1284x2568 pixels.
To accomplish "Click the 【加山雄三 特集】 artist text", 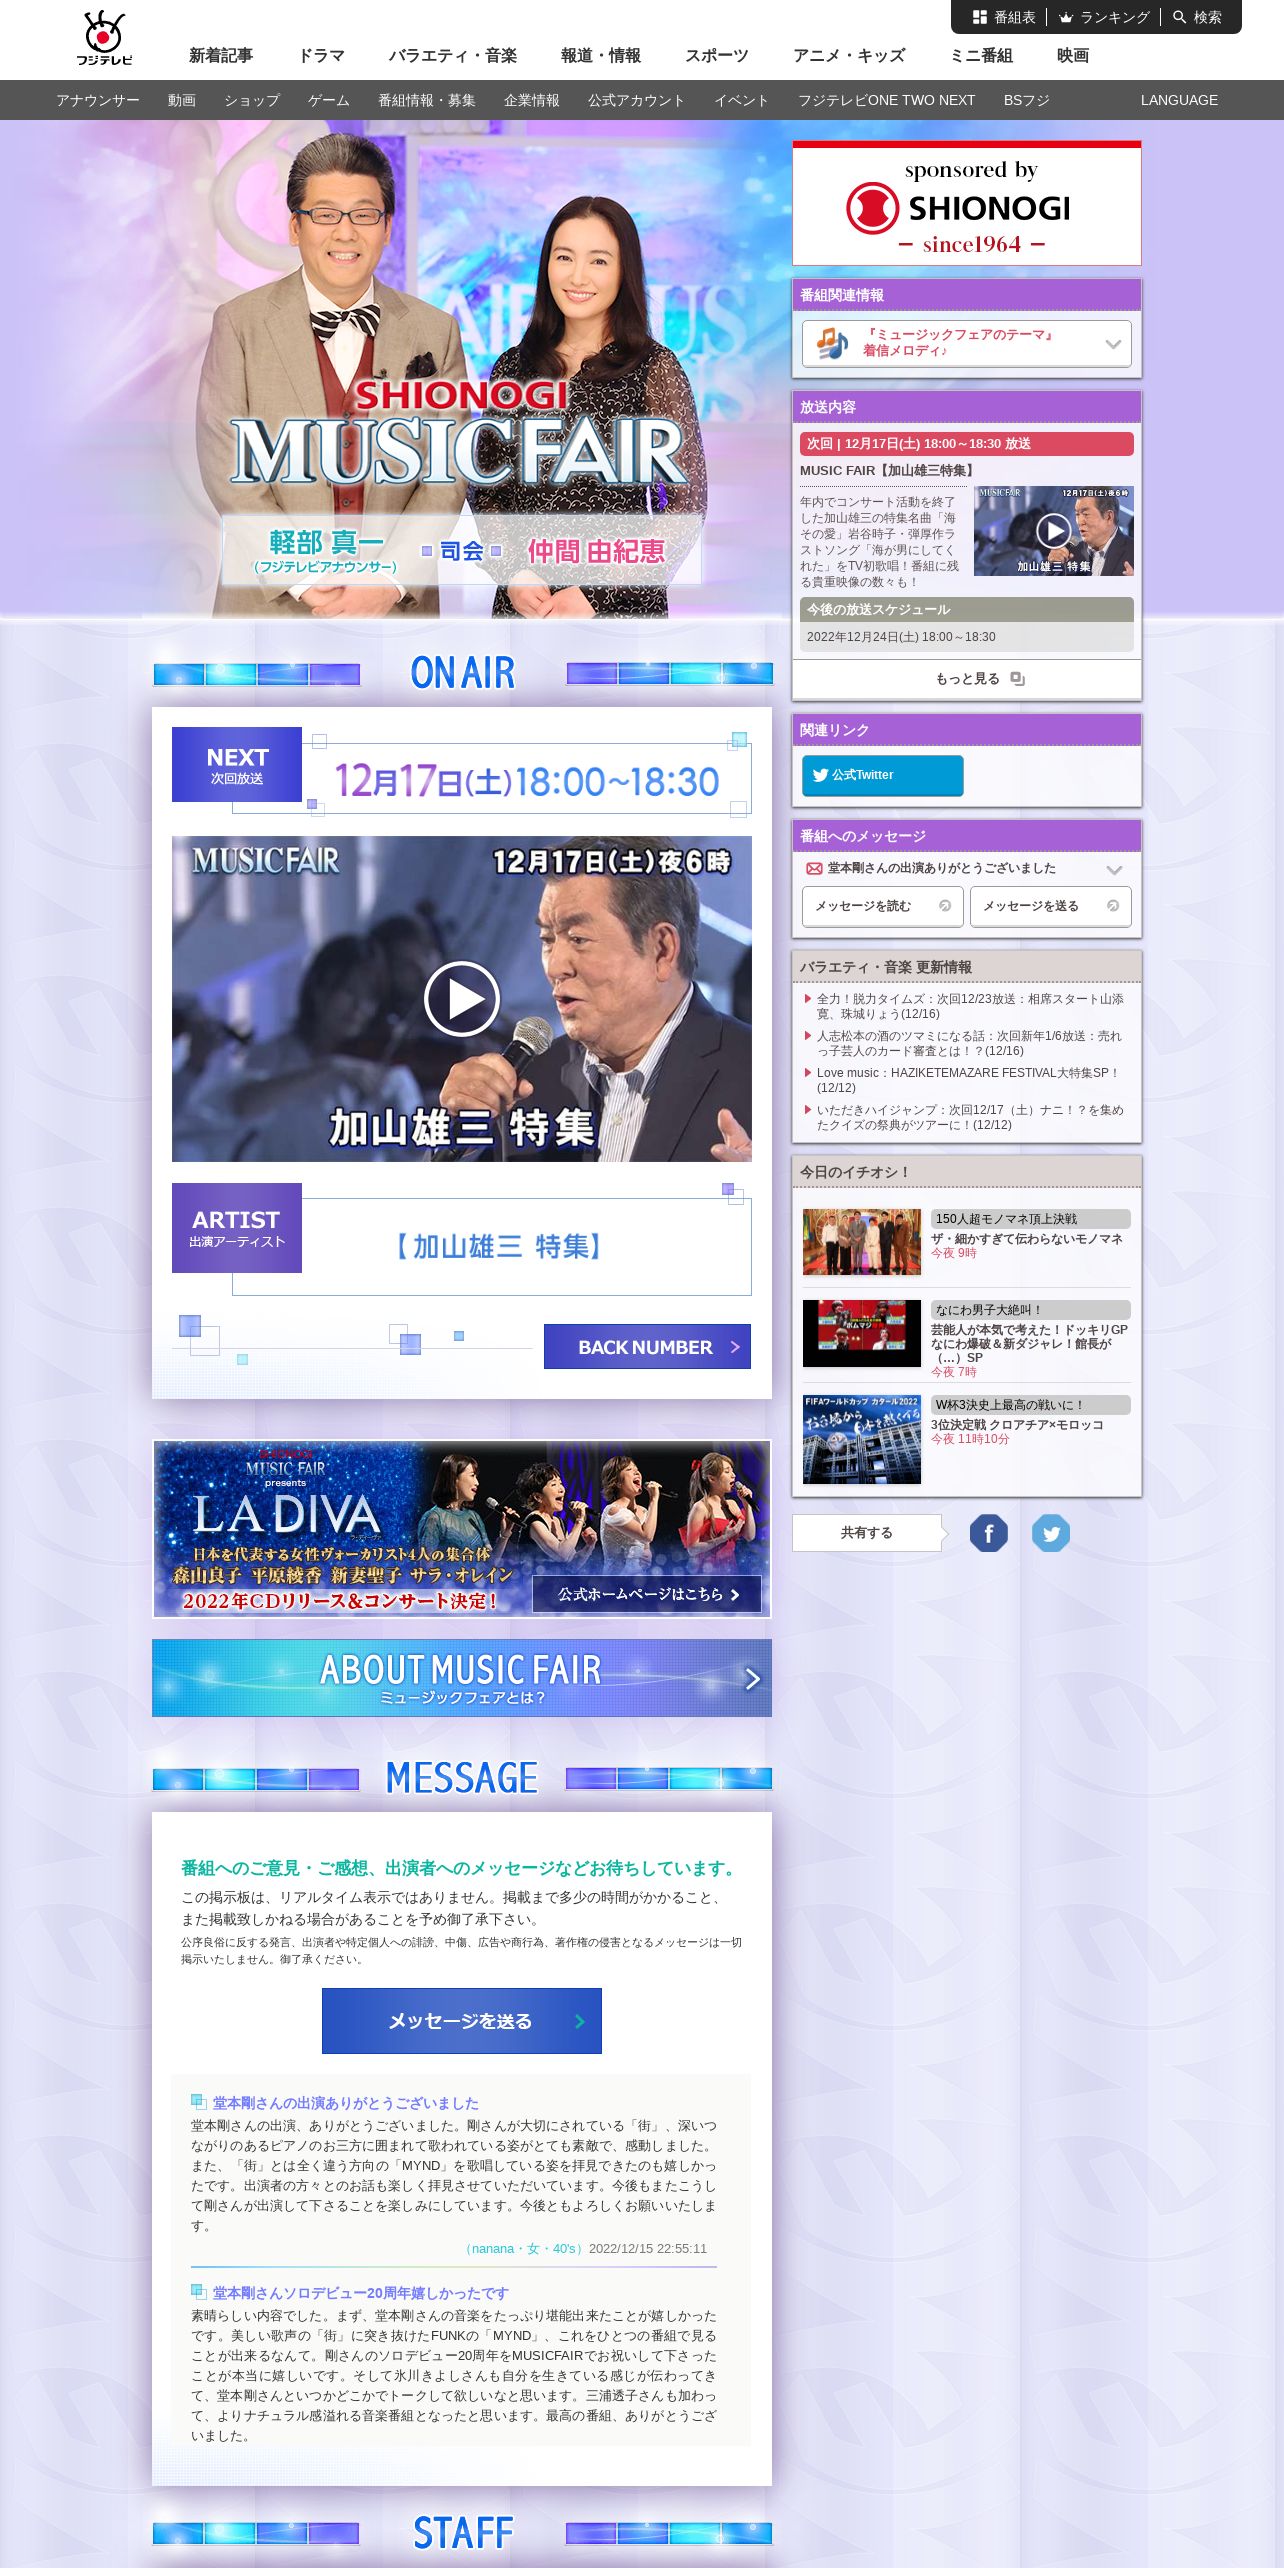I will tap(497, 1247).
